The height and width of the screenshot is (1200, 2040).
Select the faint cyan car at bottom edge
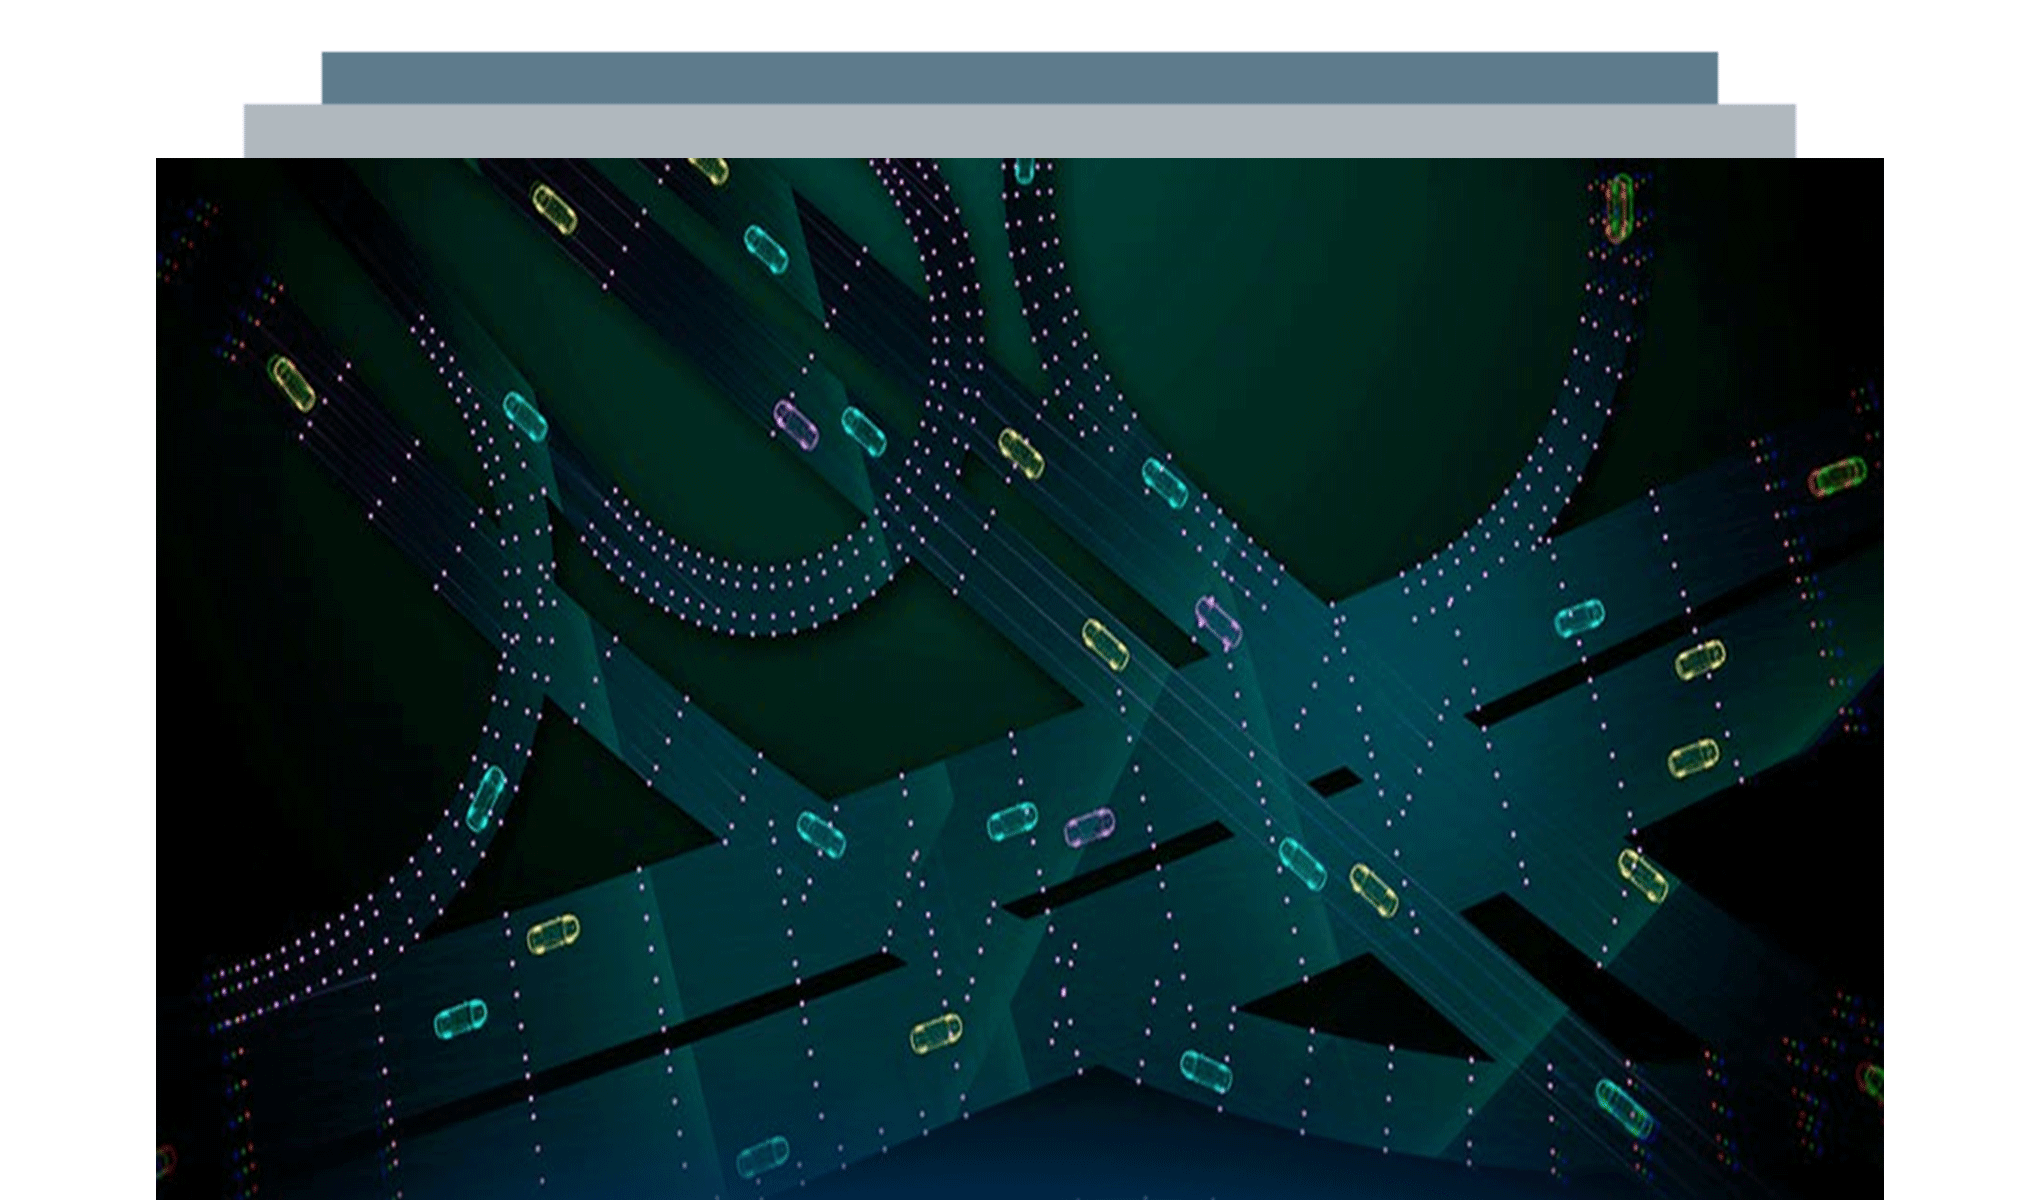pyautogui.click(x=763, y=1157)
